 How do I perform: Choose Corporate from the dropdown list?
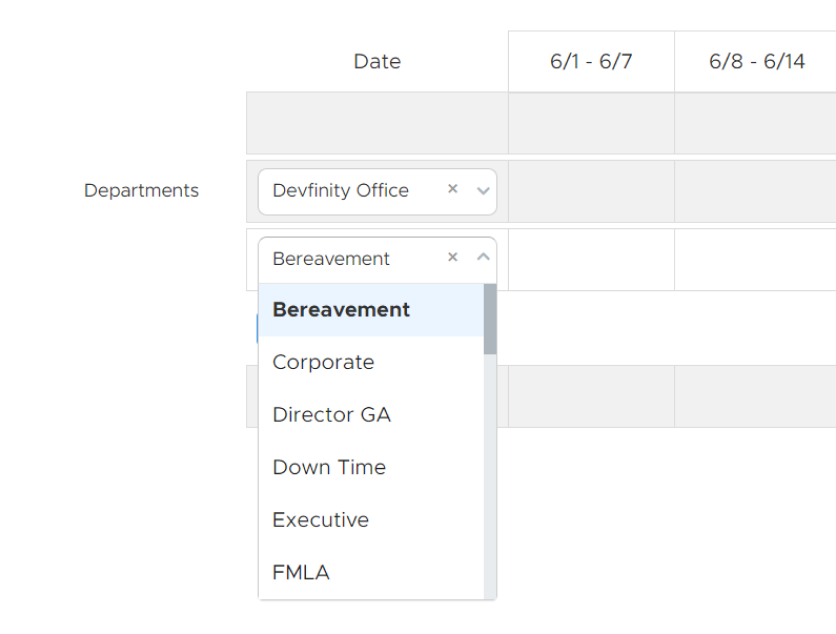(x=323, y=362)
